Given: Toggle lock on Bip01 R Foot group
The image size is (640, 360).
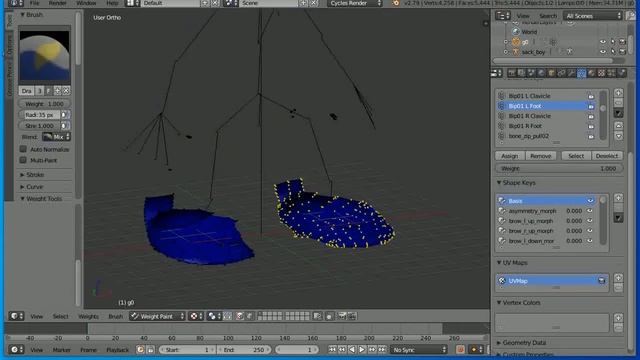Looking at the screenshot, I should (x=591, y=126).
